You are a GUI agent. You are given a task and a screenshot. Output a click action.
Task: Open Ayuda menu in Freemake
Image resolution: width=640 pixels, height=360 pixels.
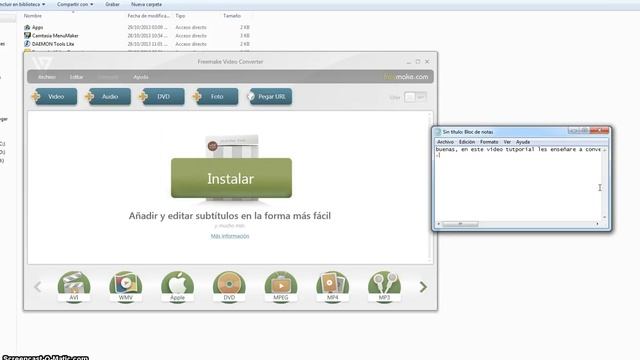coord(141,77)
